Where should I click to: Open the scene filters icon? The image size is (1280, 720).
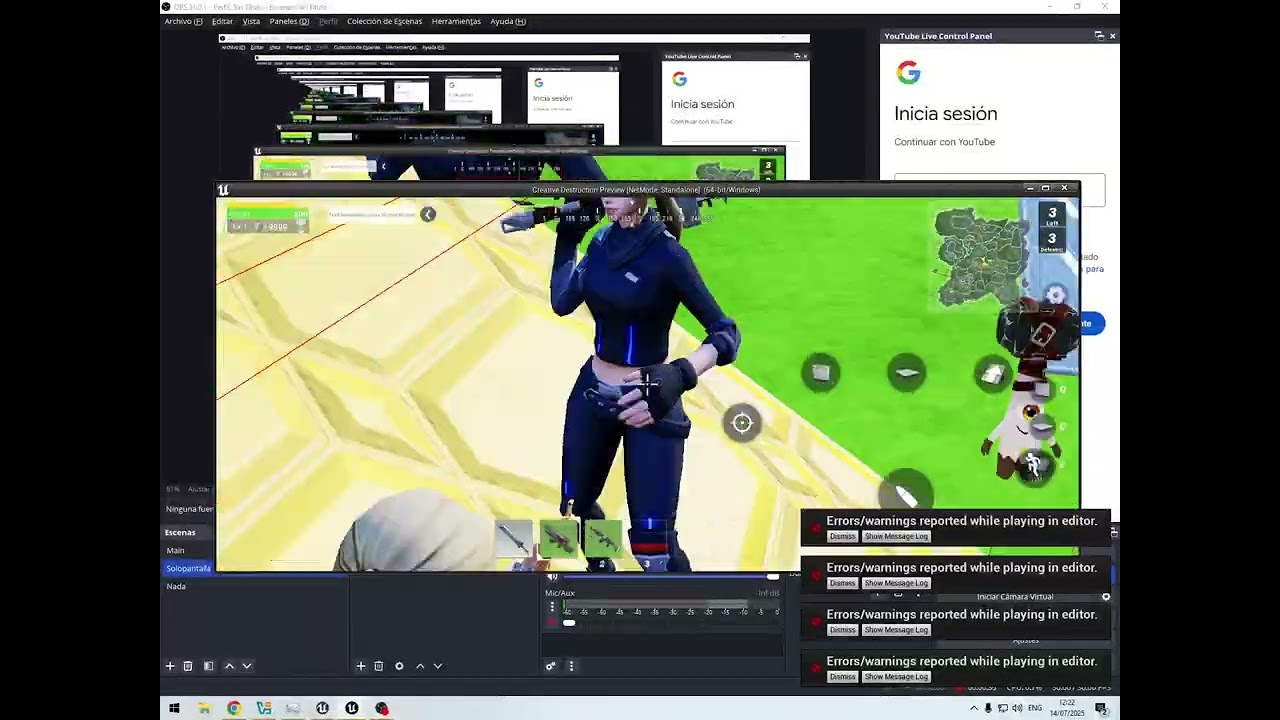[208, 666]
